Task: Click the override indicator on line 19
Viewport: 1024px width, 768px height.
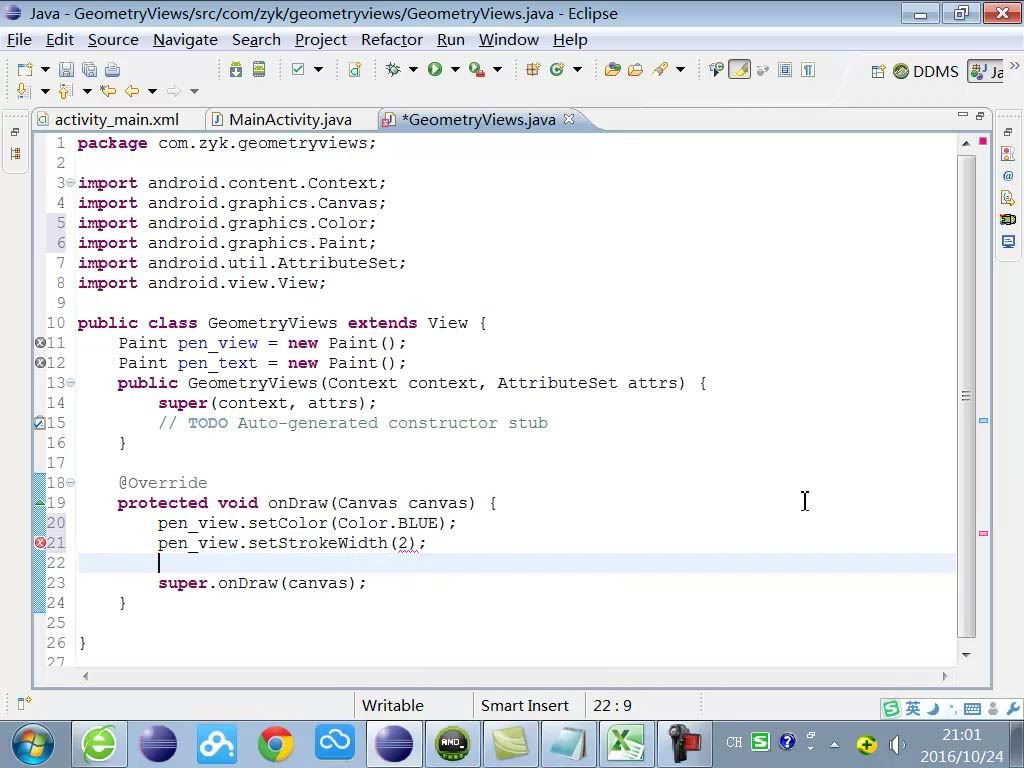Action: click(39, 503)
